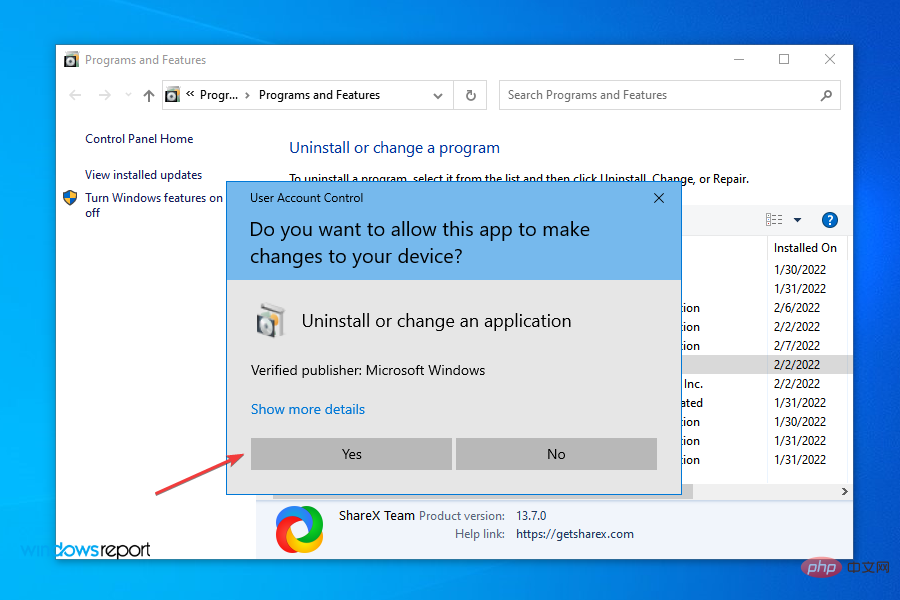900x600 pixels.
Task: Click the back arrow navigation icon
Action: tap(75, 94)
